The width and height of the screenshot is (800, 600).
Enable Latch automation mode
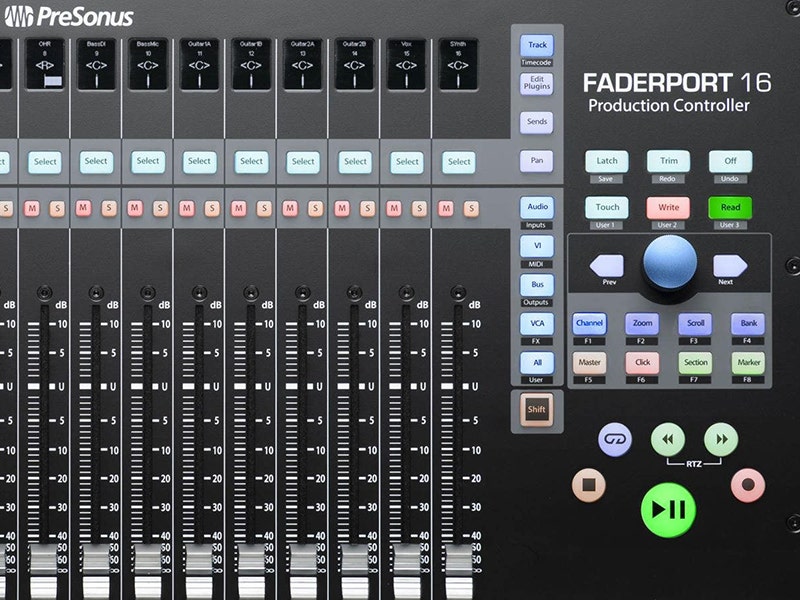tap(607, 161)
